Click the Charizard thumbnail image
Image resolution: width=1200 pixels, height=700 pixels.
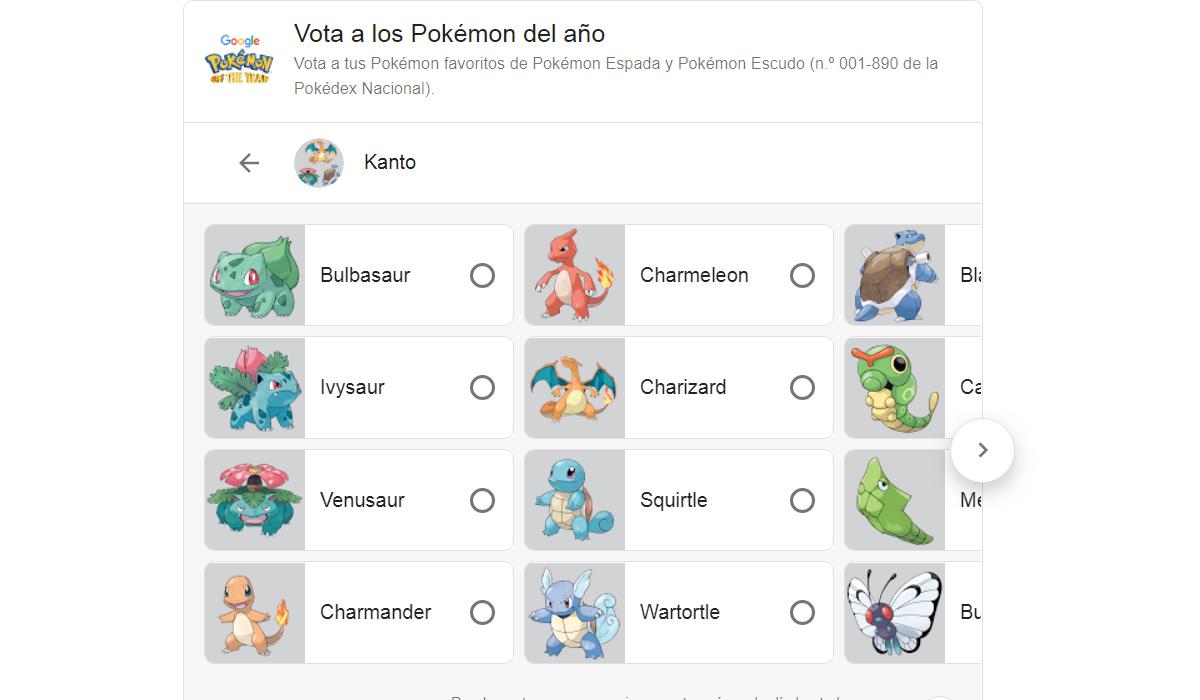click(575, 387)
